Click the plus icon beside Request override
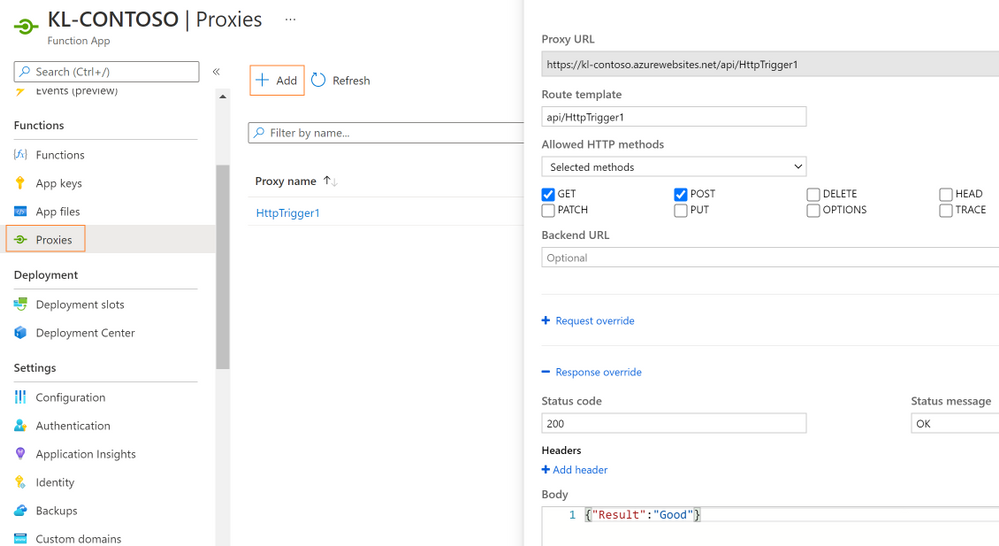Image resolution: width=999 pixels, height=546 pixels. tap(545, 320)
